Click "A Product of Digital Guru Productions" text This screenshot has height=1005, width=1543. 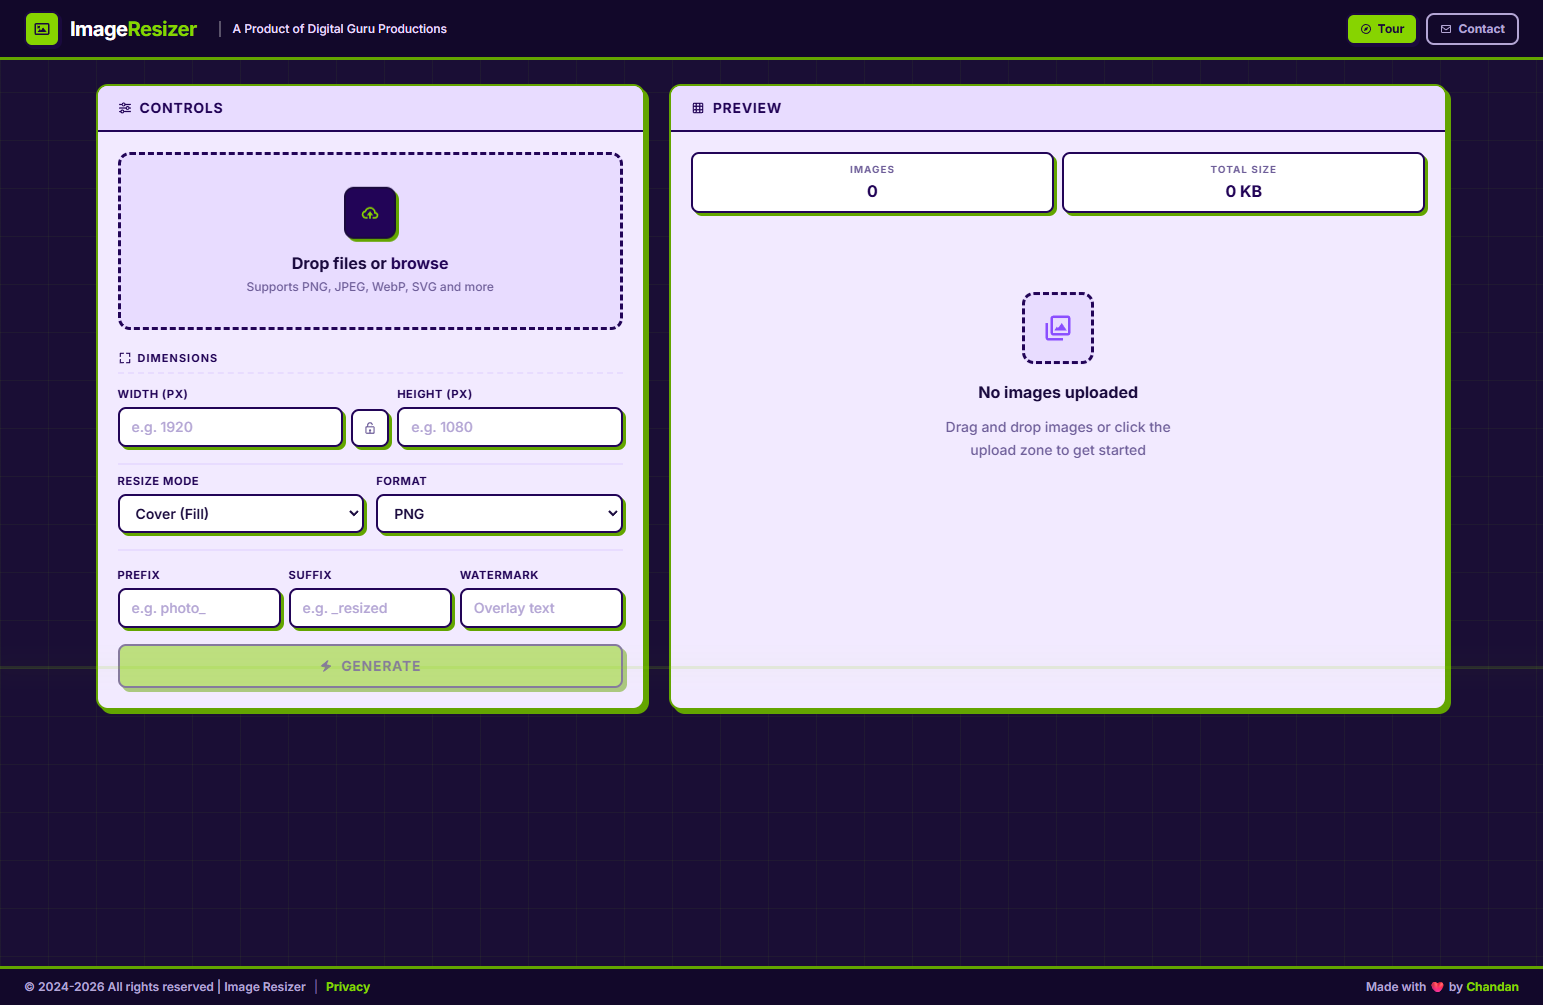click(340, 29)
